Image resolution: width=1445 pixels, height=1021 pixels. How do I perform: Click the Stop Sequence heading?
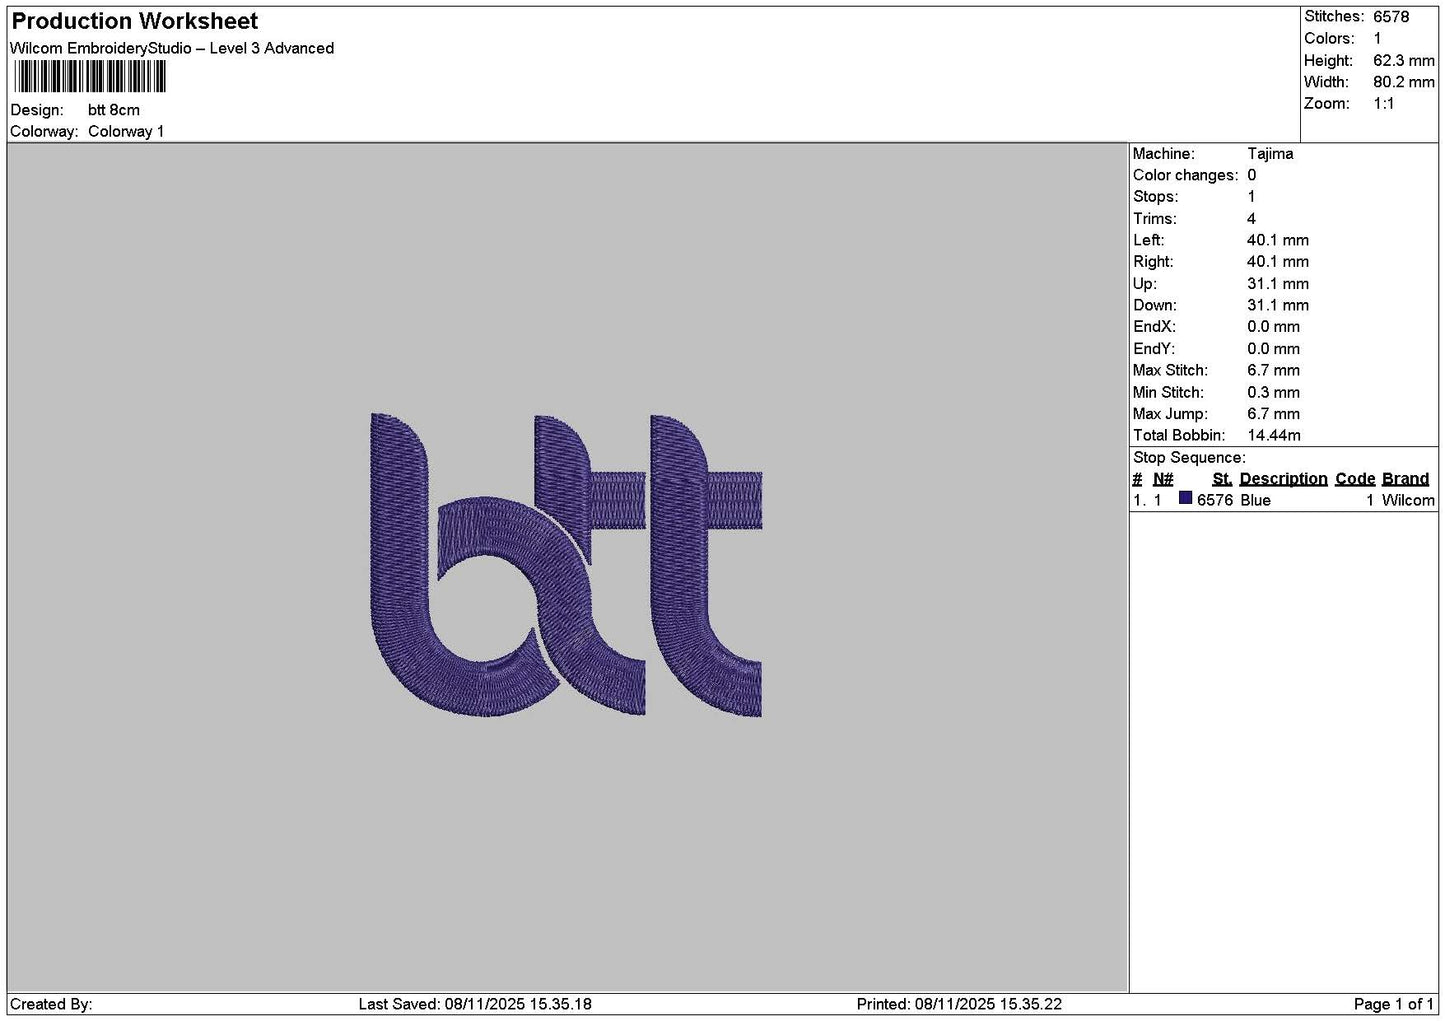point(1189,458)
